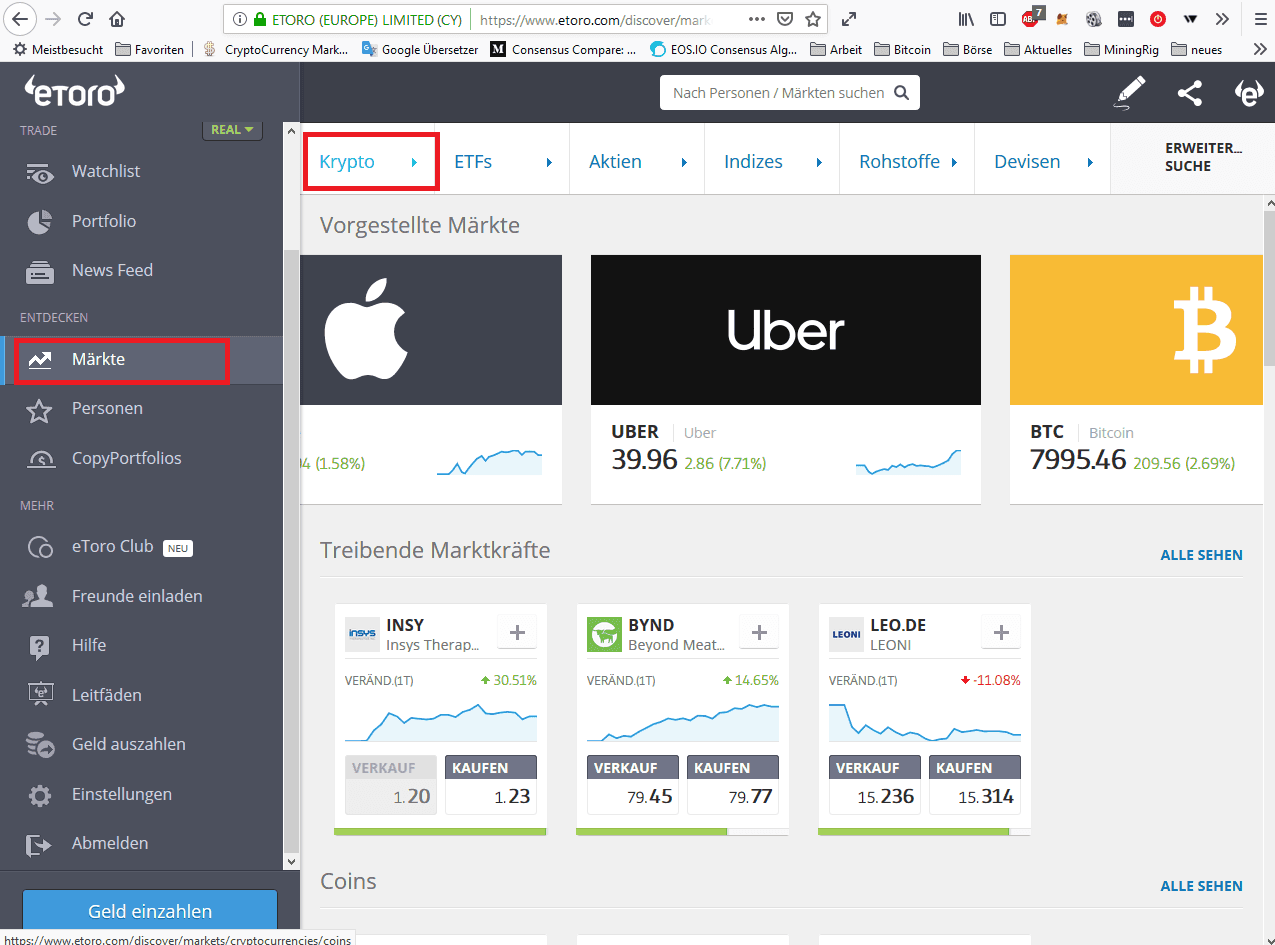This screenshot has width=1275, height=945.
Task: Open the Watchlist eye icon
Action: (40, 172)
